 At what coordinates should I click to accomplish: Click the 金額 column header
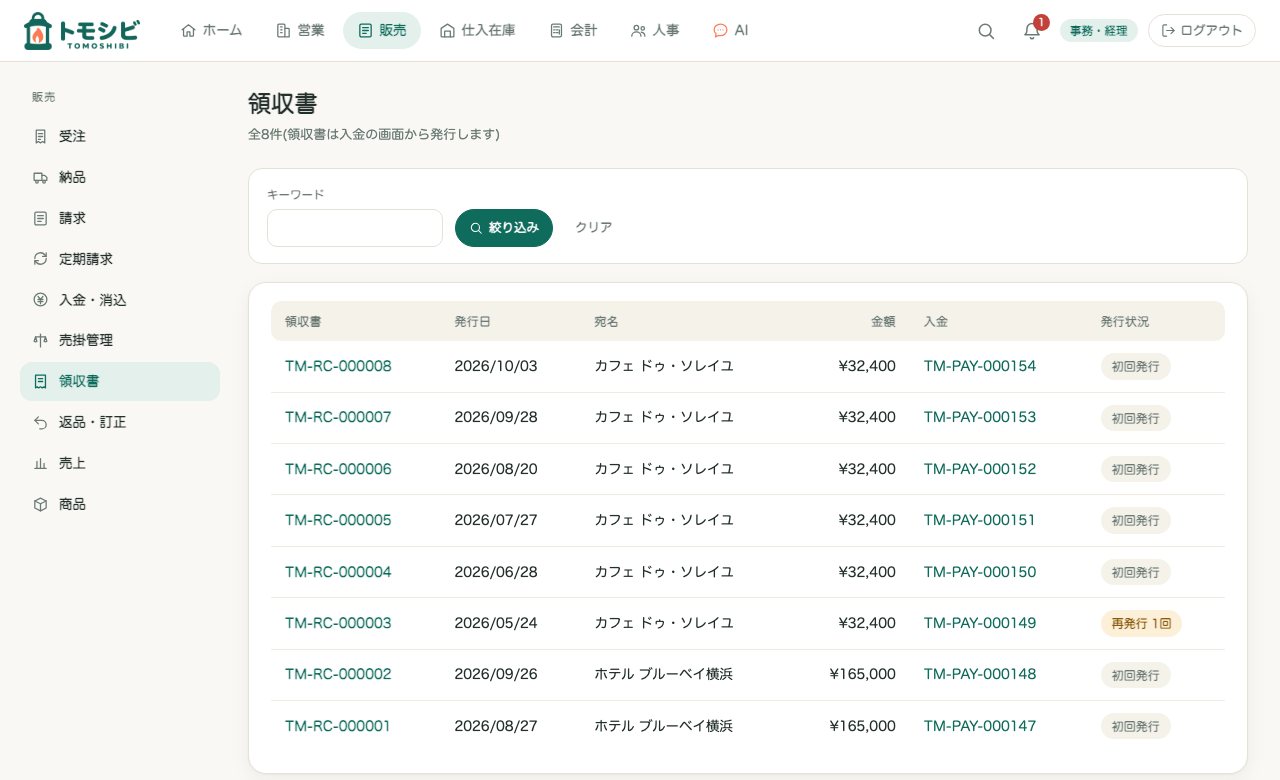tap(883, 322)
